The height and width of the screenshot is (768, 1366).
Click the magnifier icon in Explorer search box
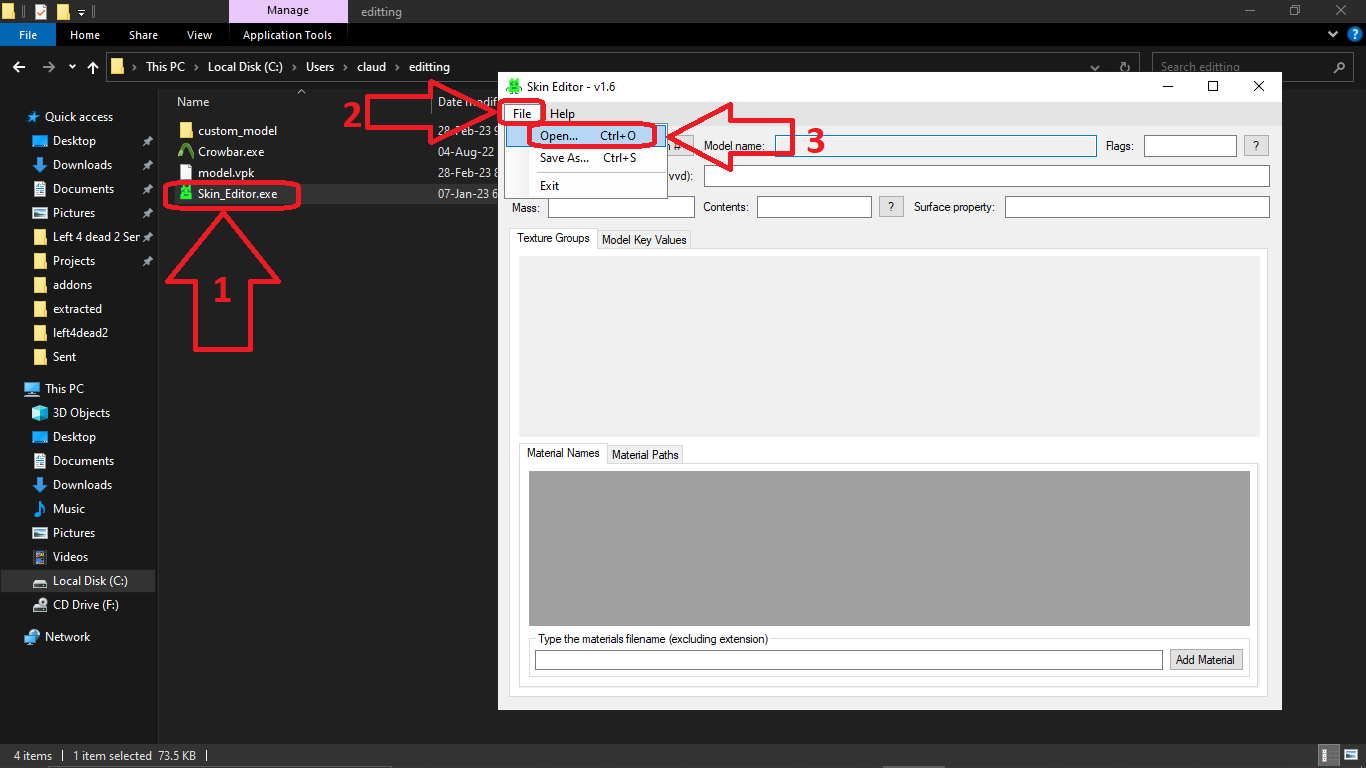[x=1340, y=67]
